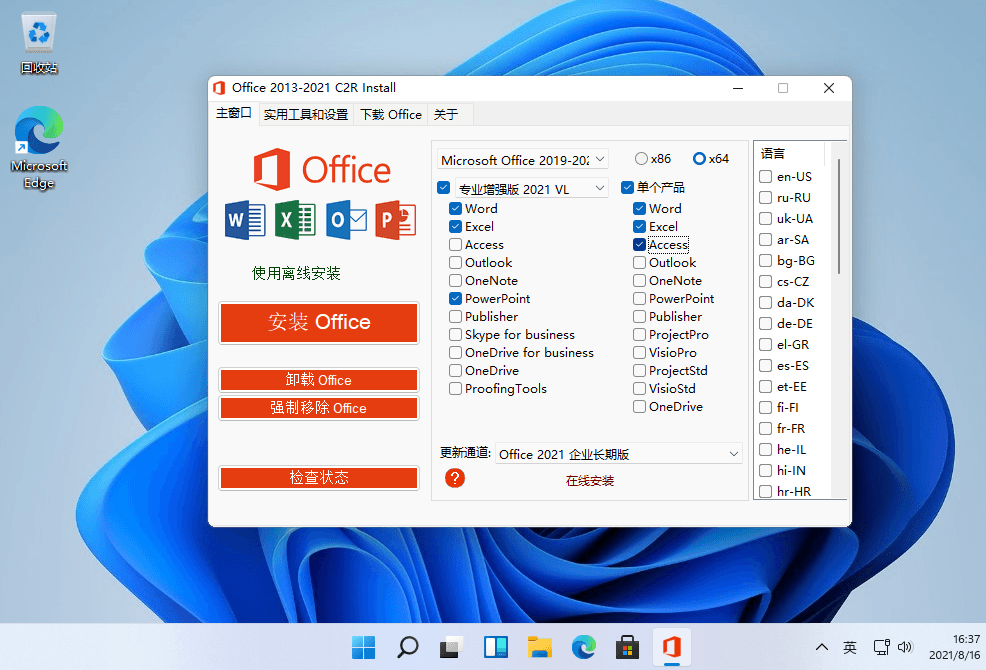
Task: Check OneNote in the suite list
Action: tap(455, 281)
